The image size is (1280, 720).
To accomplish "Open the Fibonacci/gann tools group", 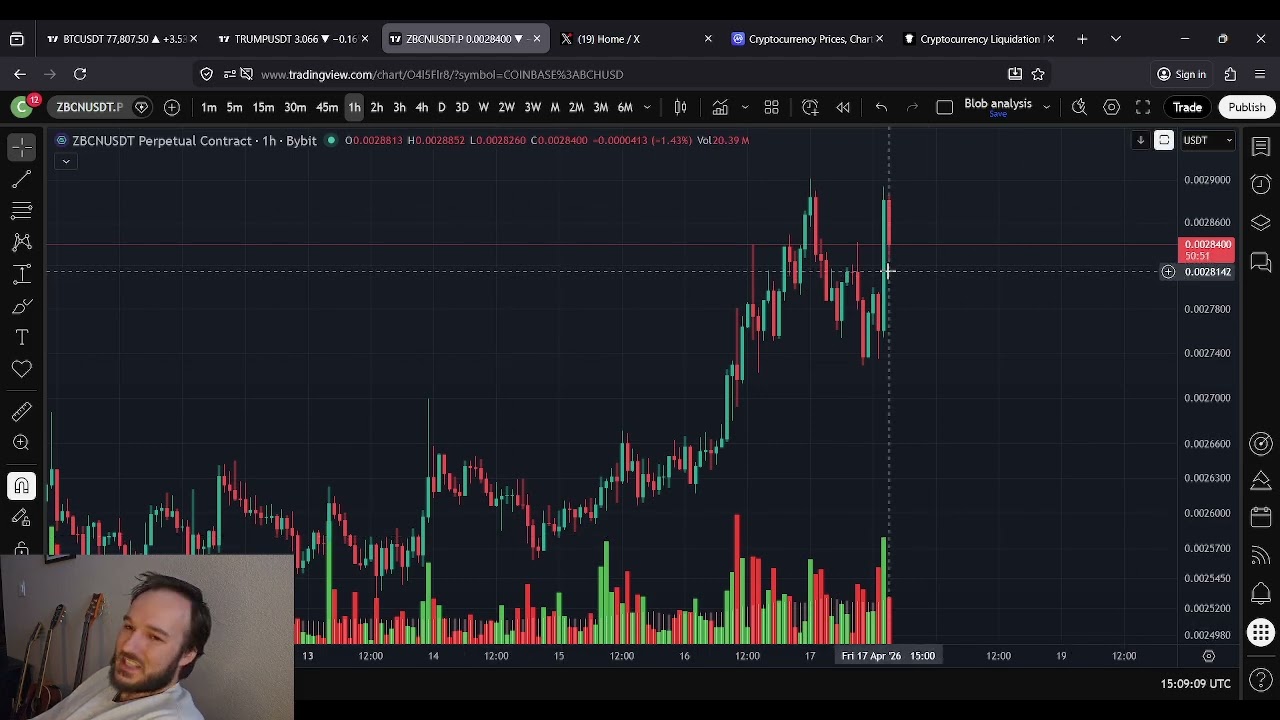I will click(21, 211).
